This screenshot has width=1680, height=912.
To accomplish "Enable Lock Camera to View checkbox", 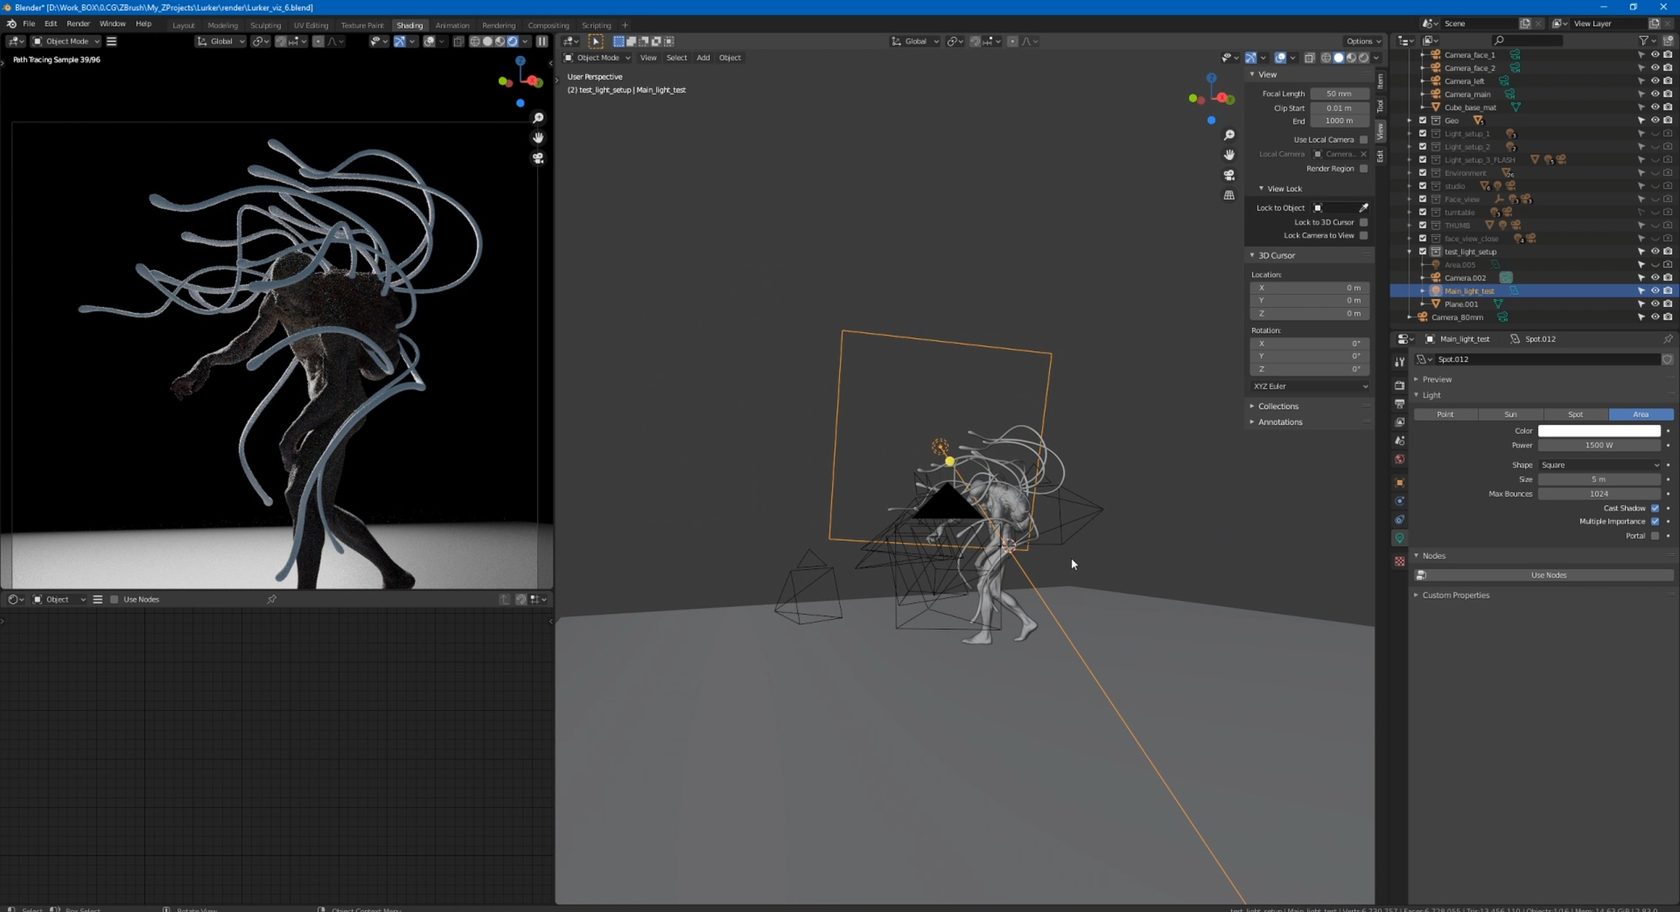I will point(1363,236).
